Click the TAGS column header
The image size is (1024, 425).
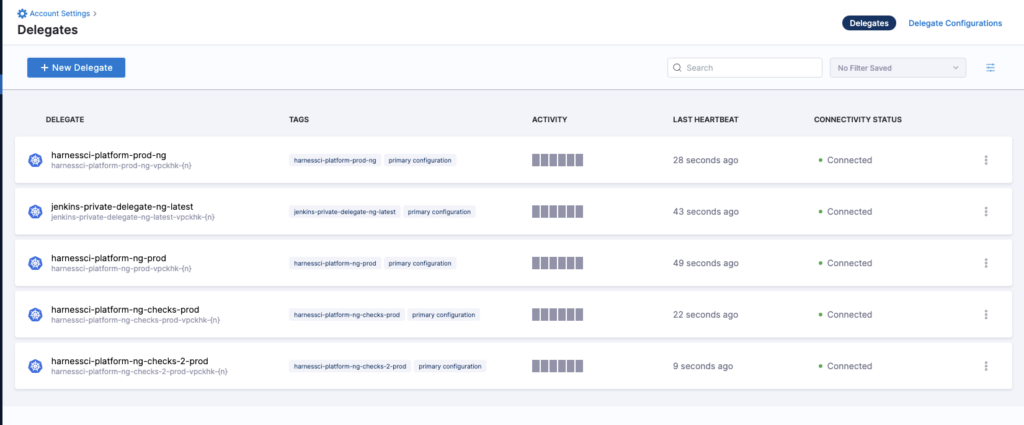(299, 119)
